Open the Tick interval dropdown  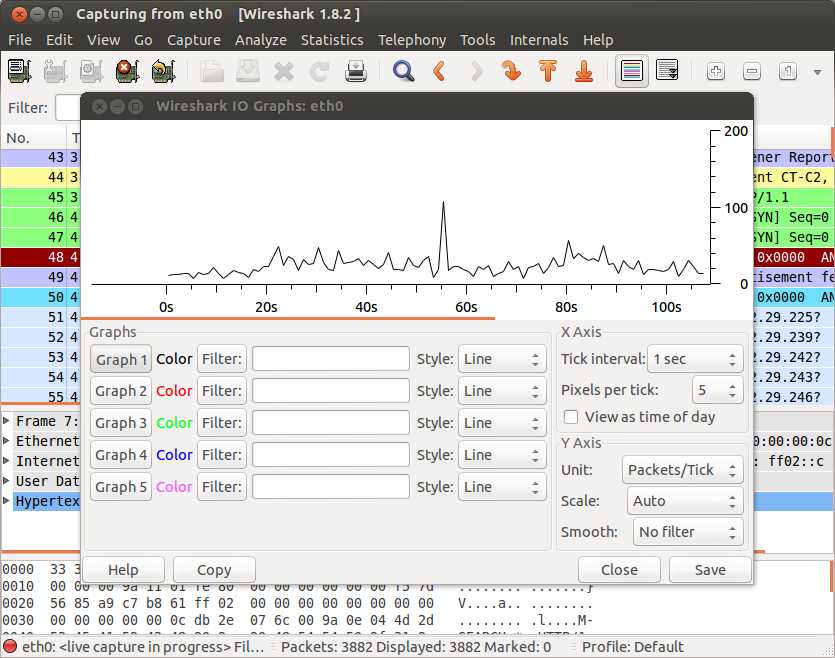pyautogui.click(x=695, y=359)
